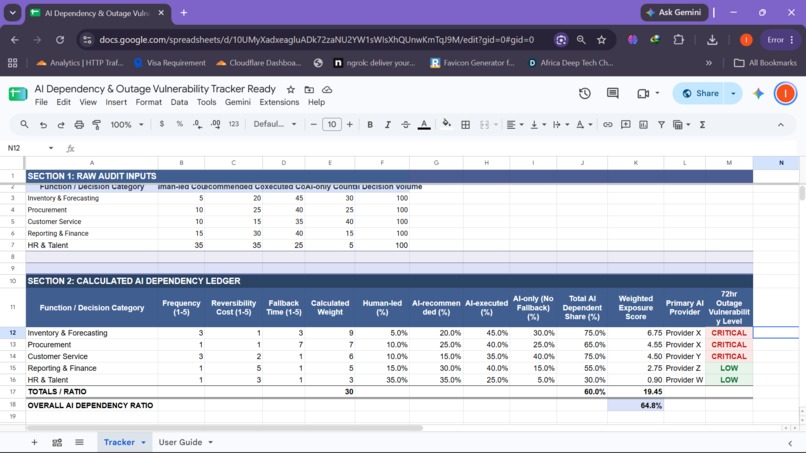This screenshot has width=806, height=453.
Task: Click the merge cells icon
Action: (484, 124)
